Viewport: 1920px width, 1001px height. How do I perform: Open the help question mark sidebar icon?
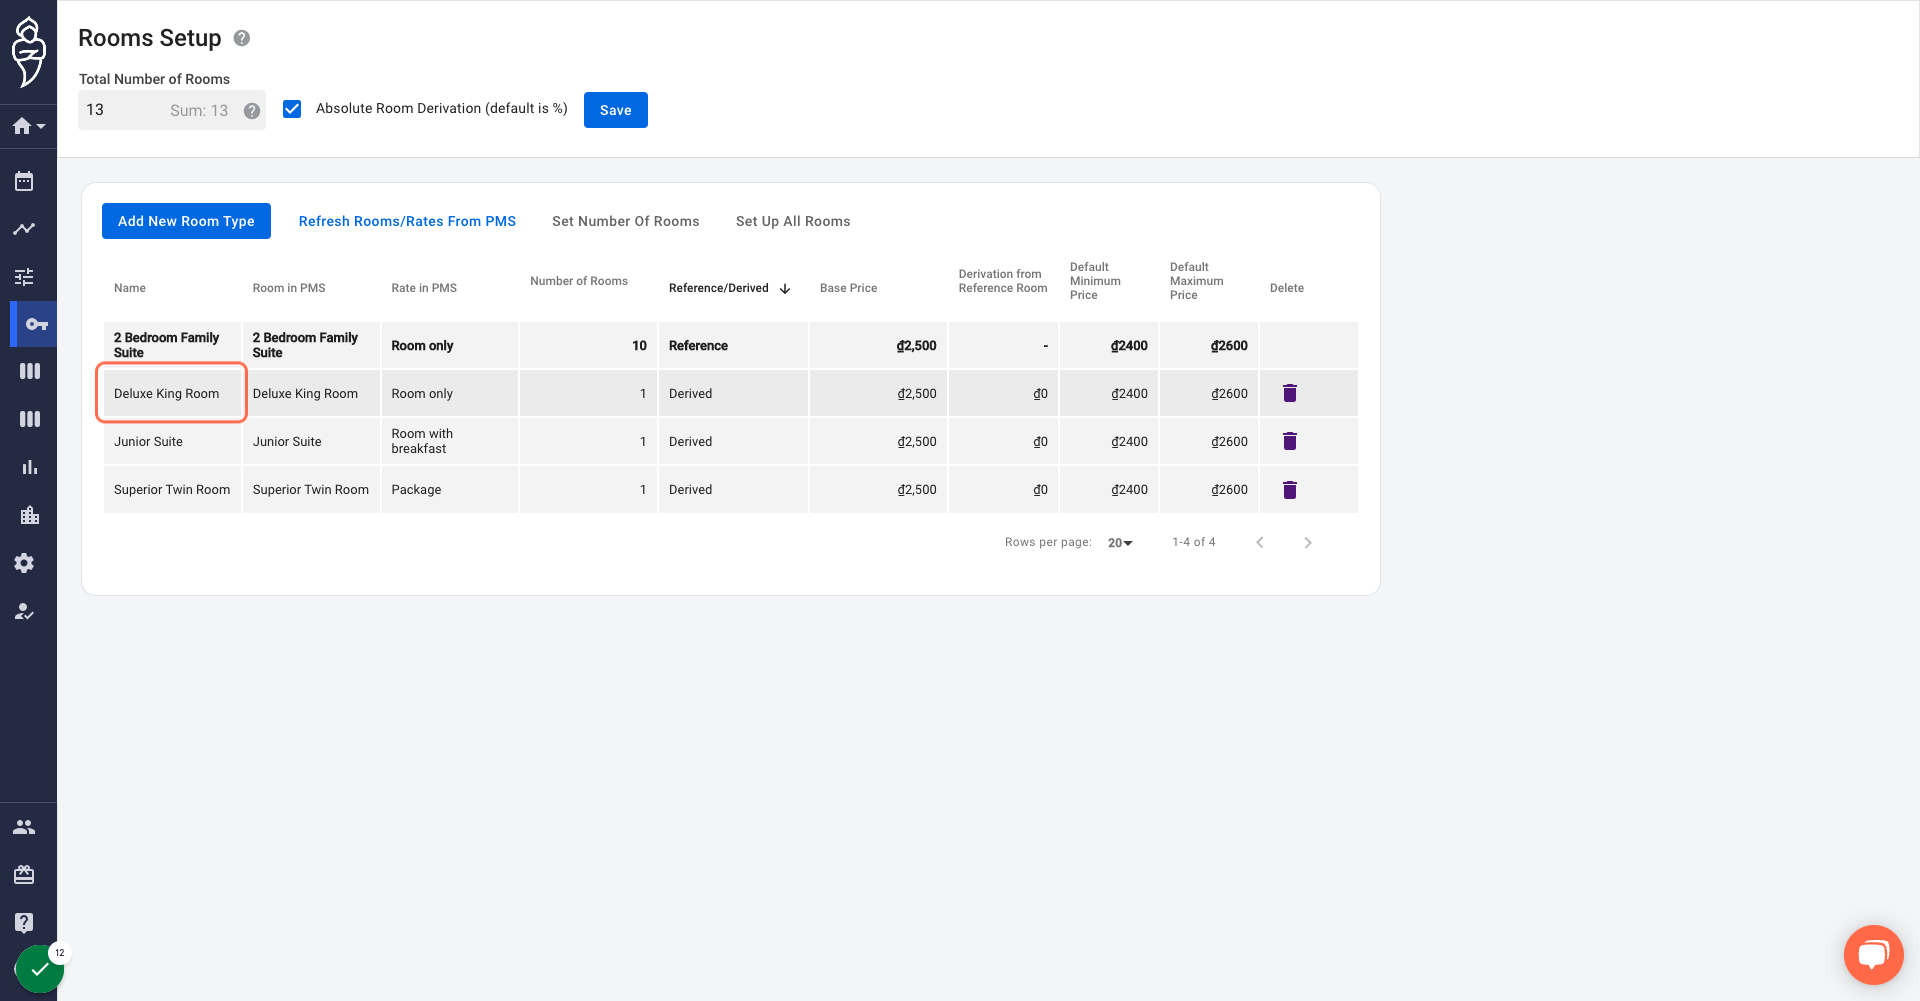tap(24, 923)
